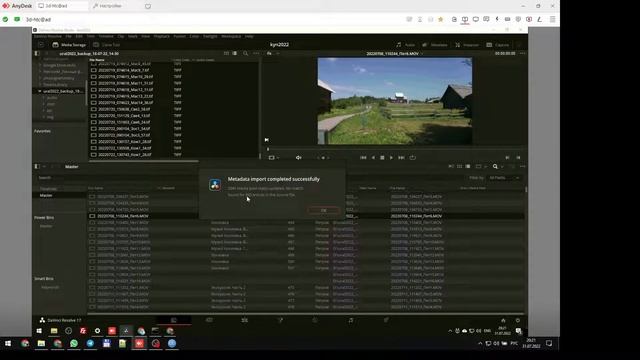Mute the viewer audio speaker icon
The image size is (640, 360).
click(298, 158)
